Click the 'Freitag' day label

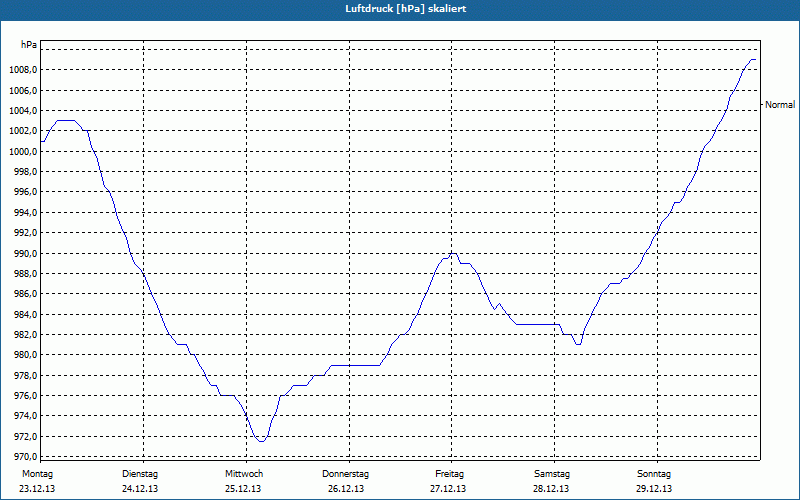pyautogui.click(x=449, y=474)
